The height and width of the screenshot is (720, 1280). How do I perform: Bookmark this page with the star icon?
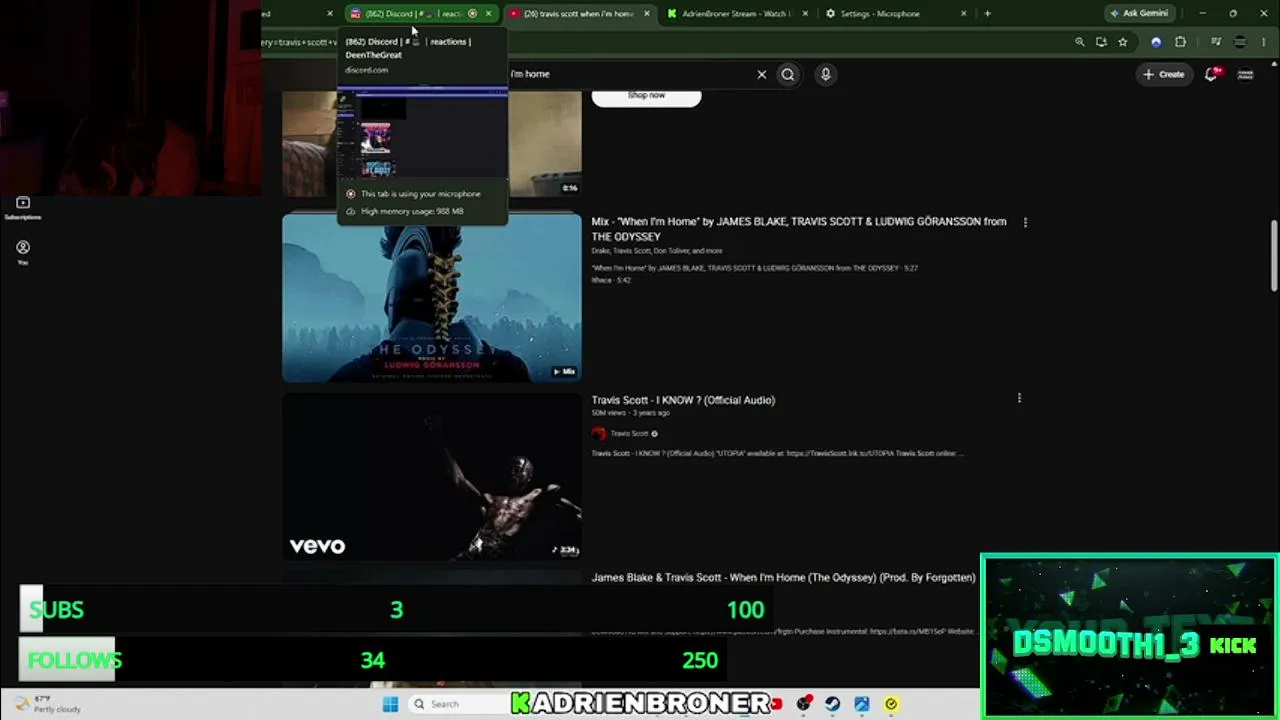(1123, 42)
